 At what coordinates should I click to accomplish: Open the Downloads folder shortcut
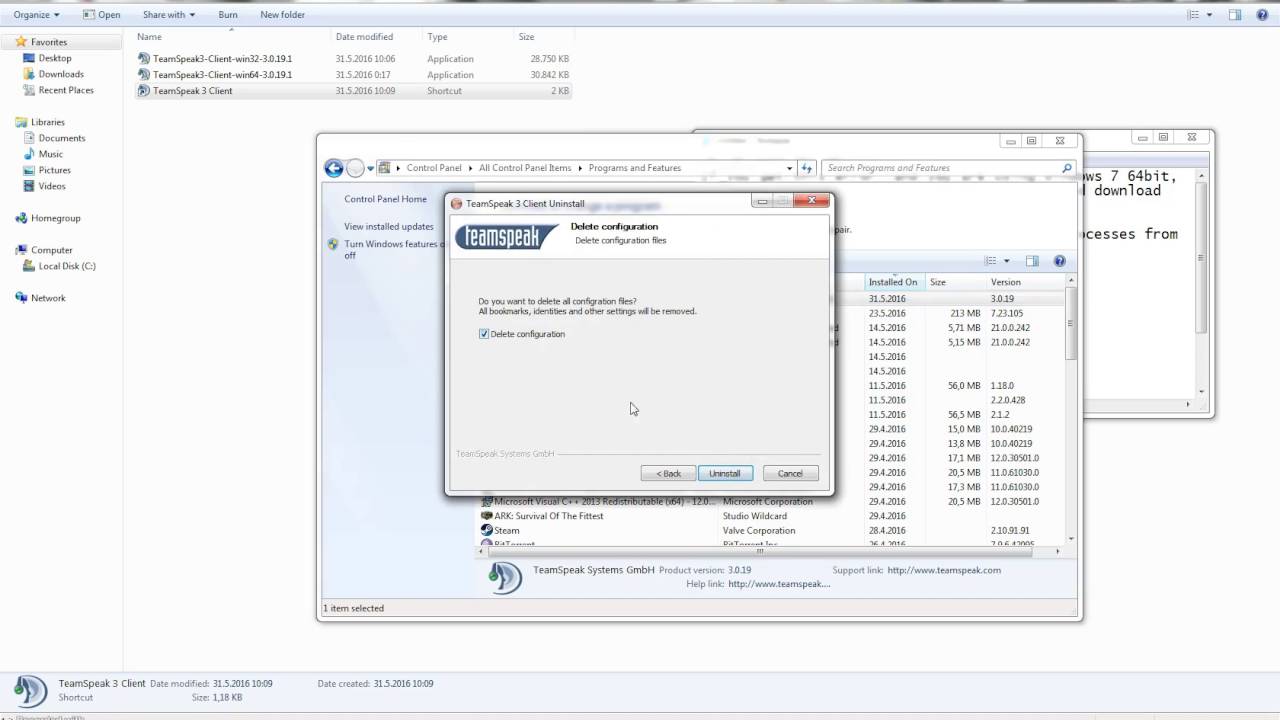[61, 74]
